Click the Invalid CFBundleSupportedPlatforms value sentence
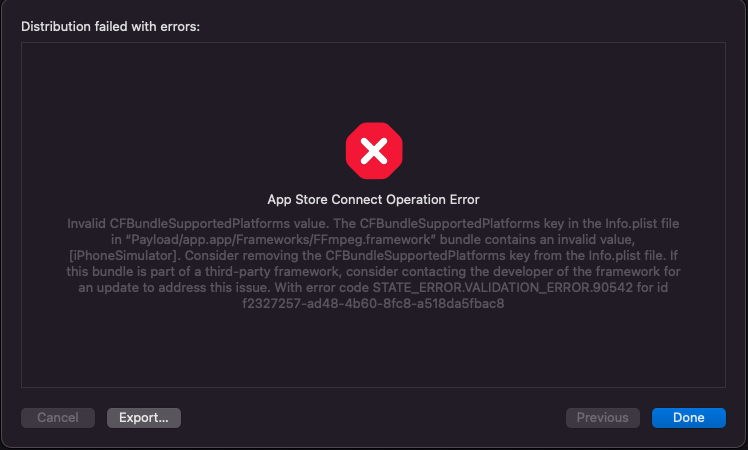The width and height of the screenshot is (748, 450). click(198, 224)
